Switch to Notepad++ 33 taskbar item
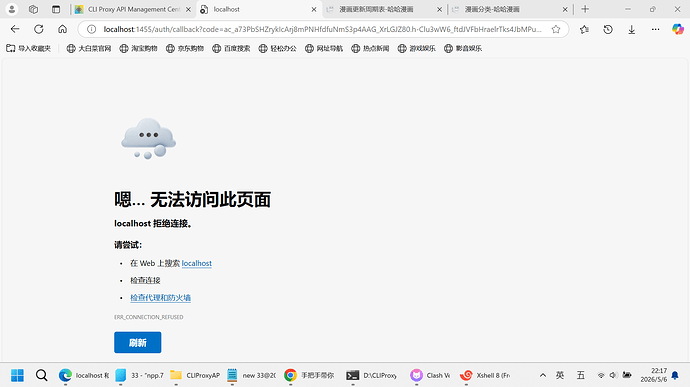Image resolution: width=690 pixels, height=387 pixels. [x=139, y=375]
